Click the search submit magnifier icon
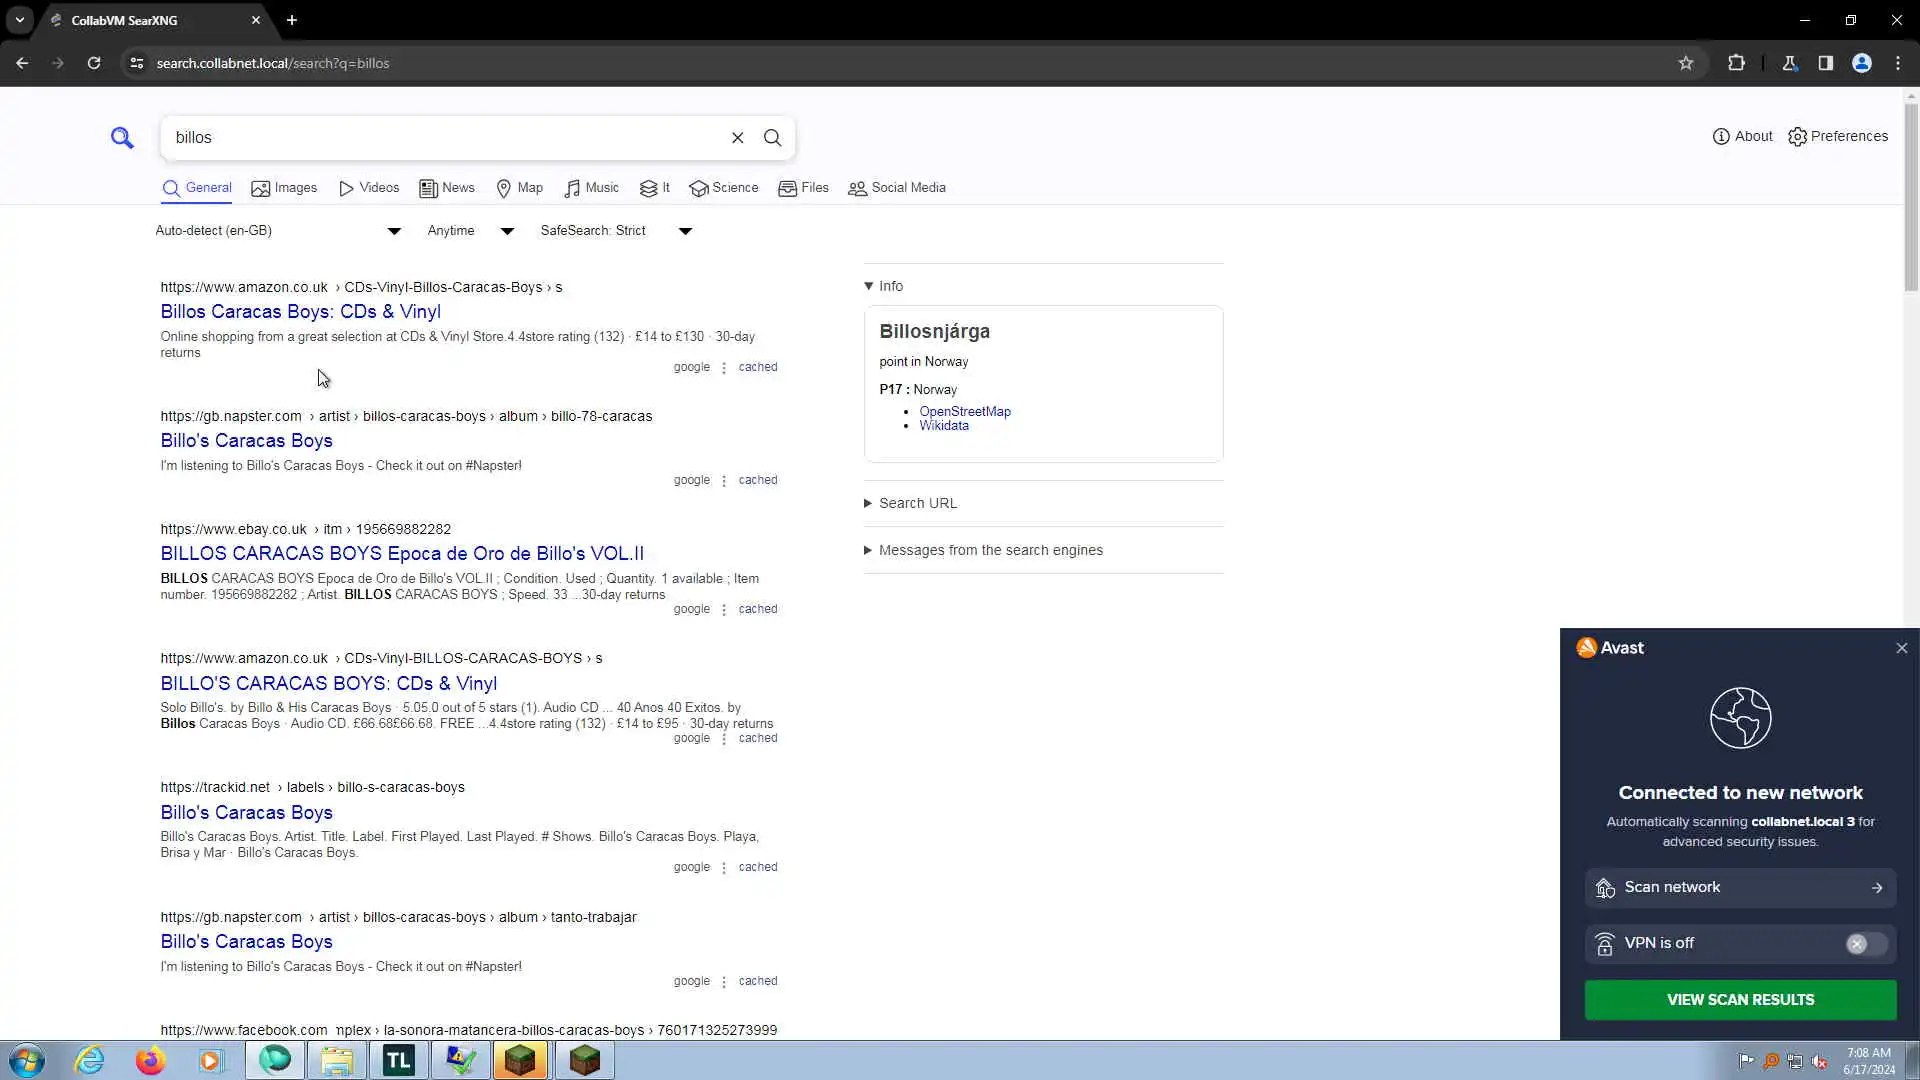This screenshot has height=1080, width=1920. click(772, 138)
